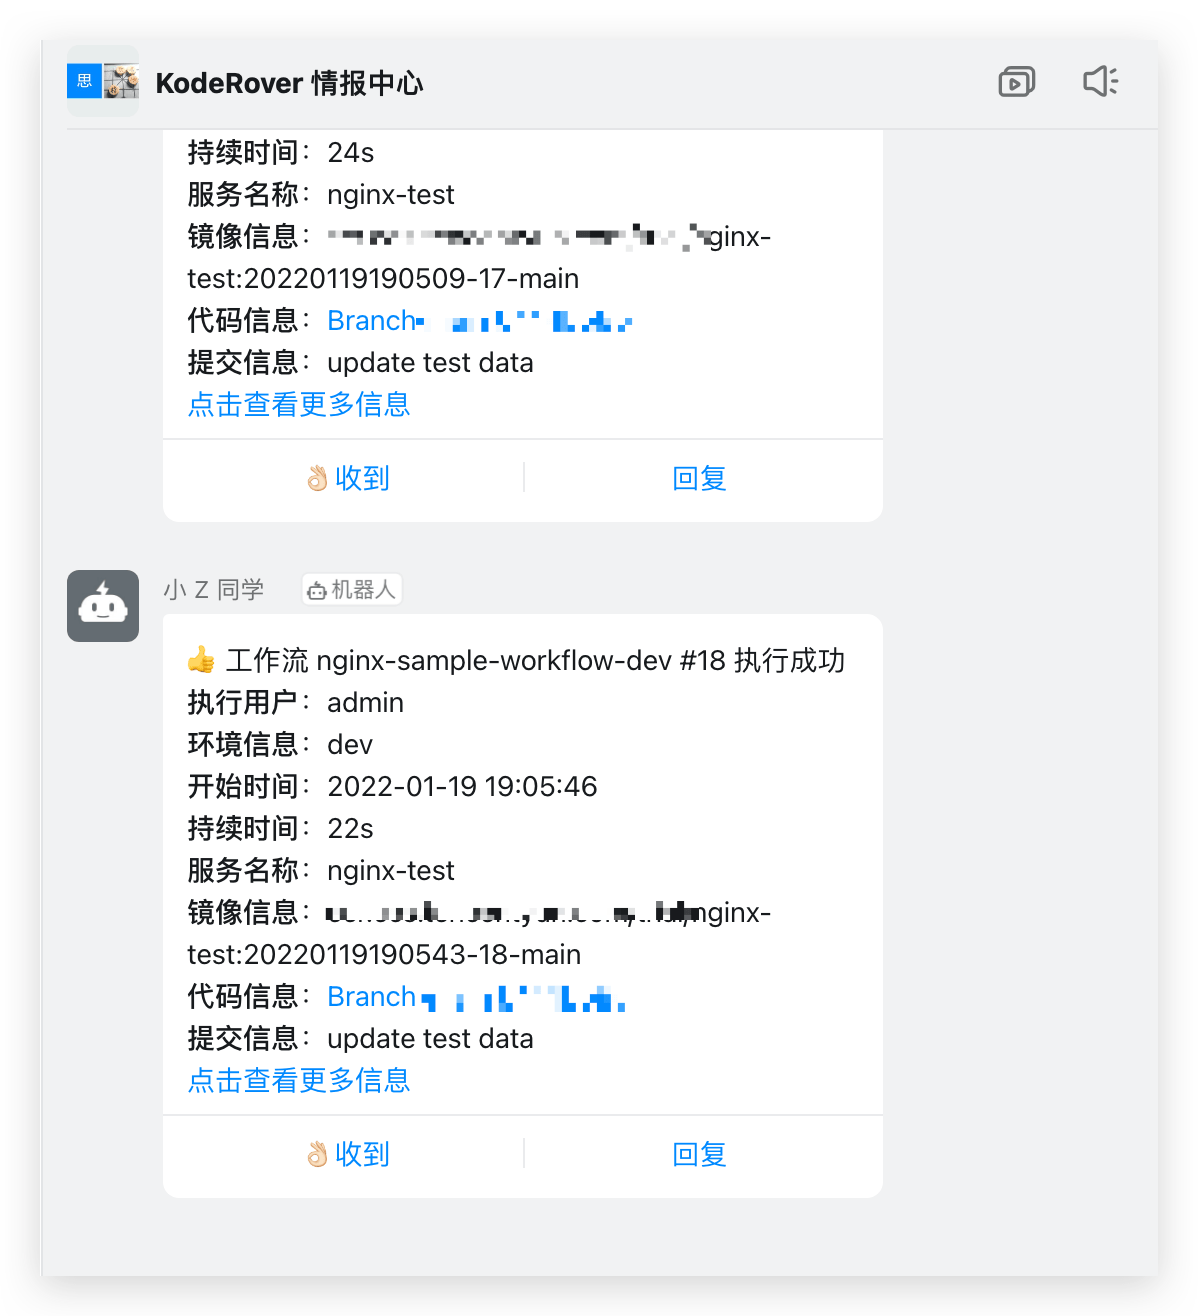Click the Branch link in first message

[x=373, y=320]
